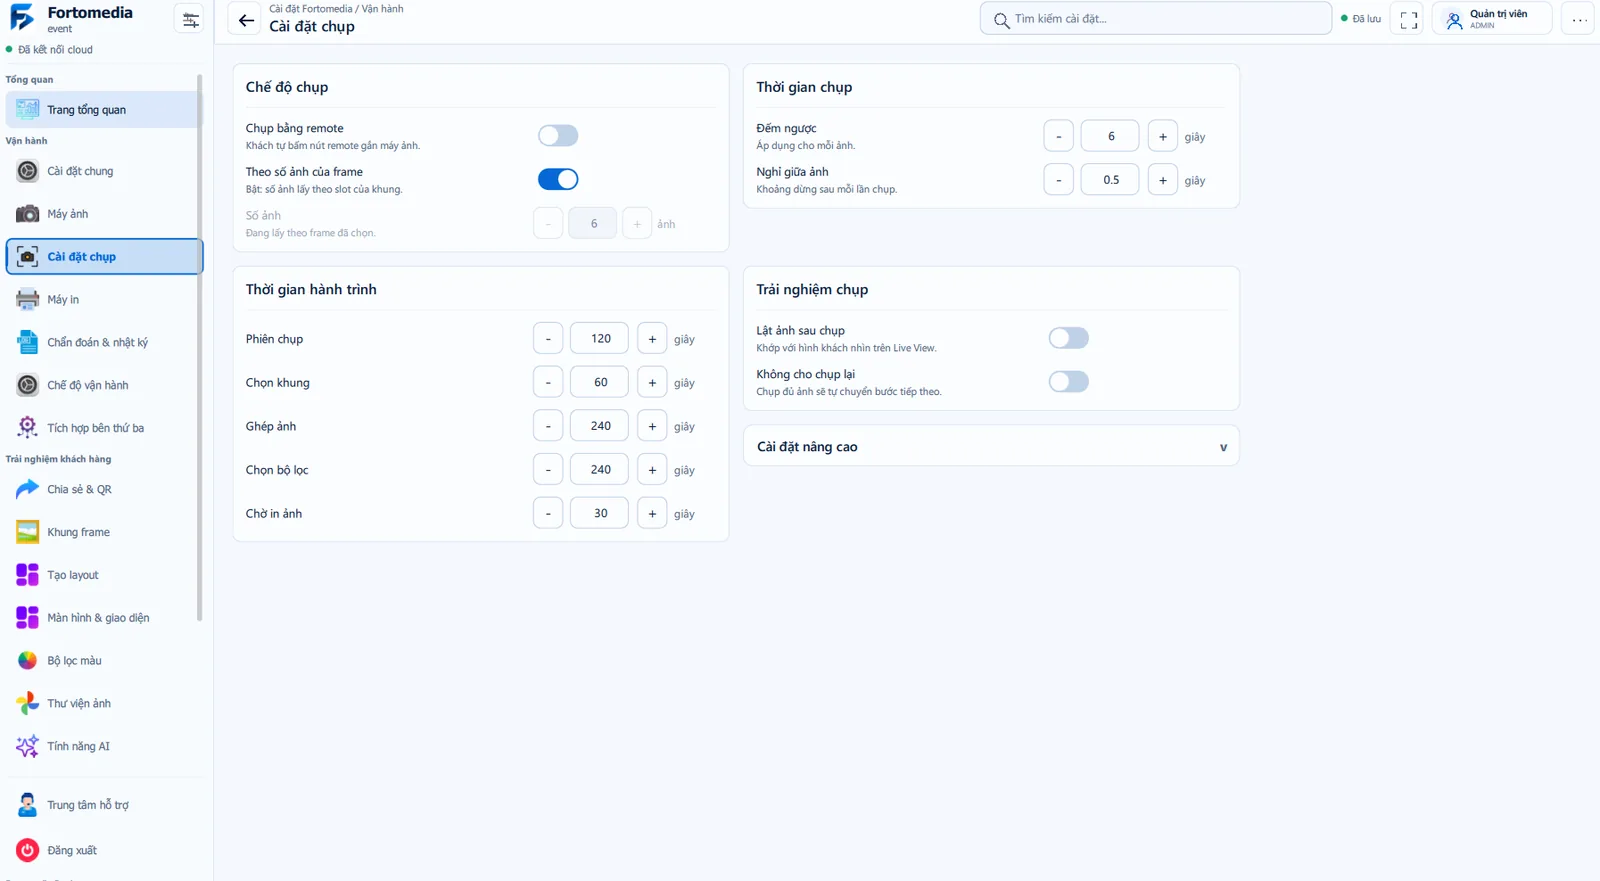Open Tạo layout page

click(x=104, y=576)
